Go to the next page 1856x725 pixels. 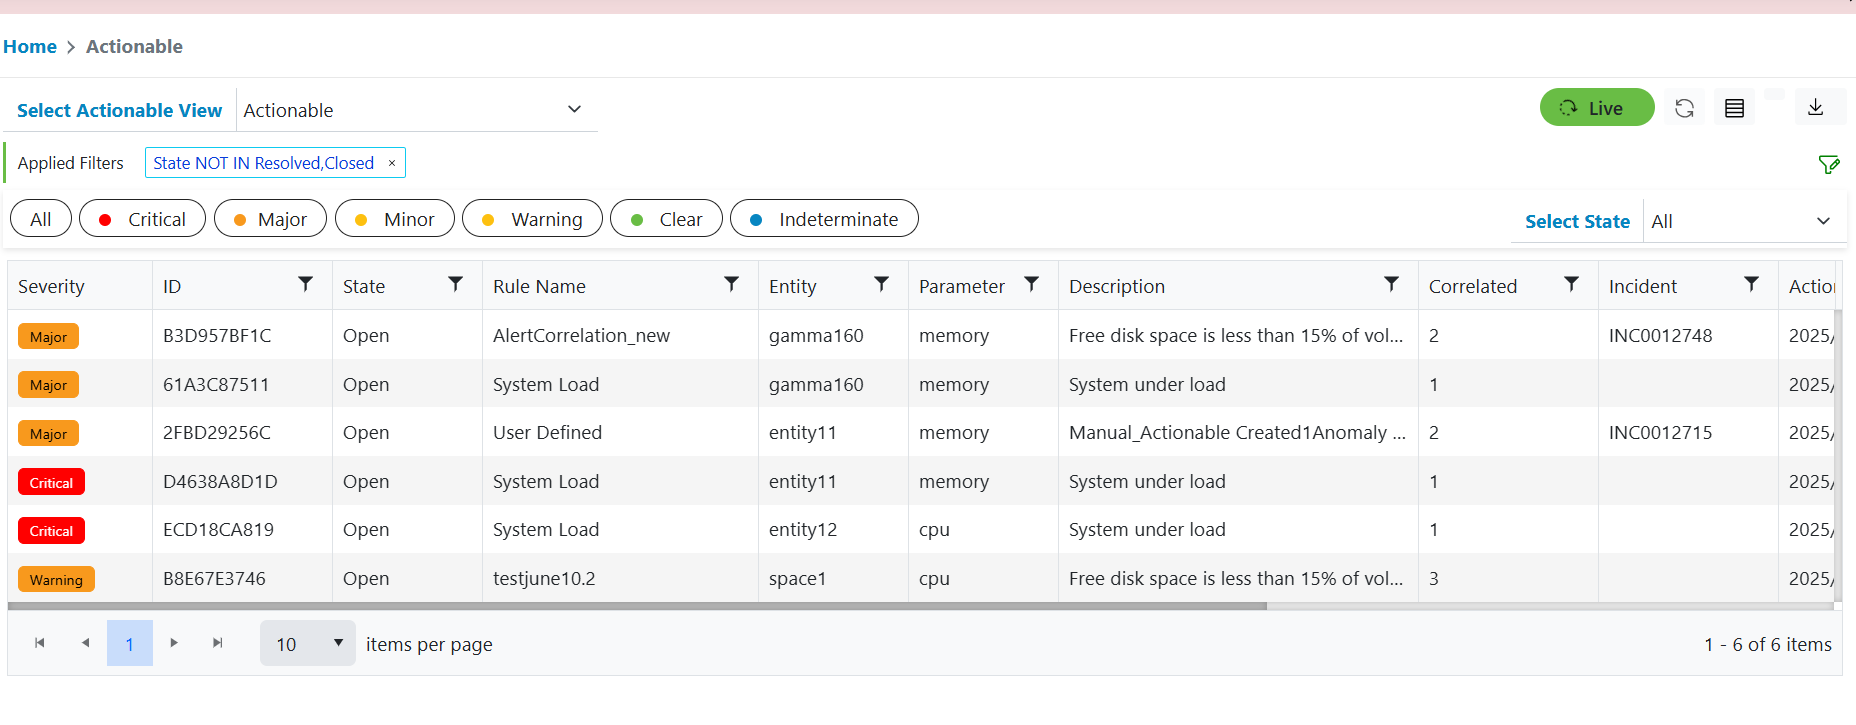[174, 643]
